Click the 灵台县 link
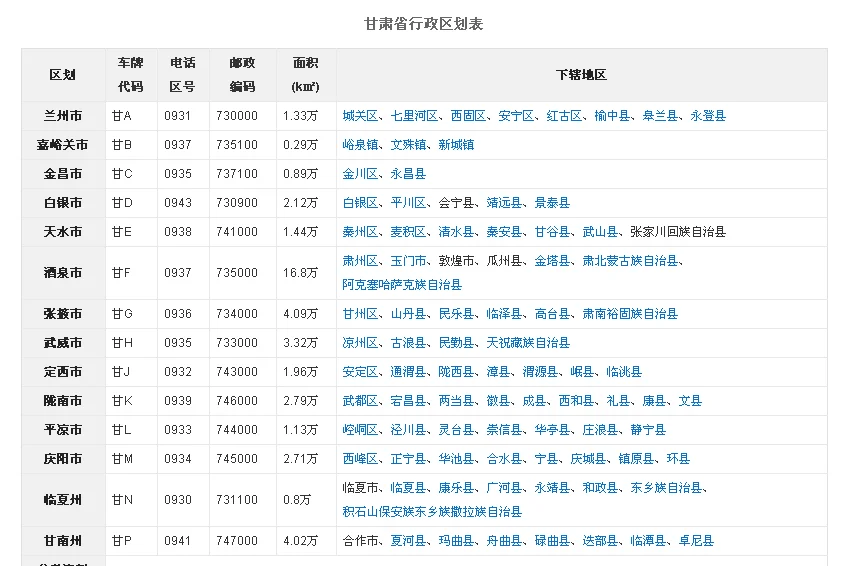 tap(456, 431)
